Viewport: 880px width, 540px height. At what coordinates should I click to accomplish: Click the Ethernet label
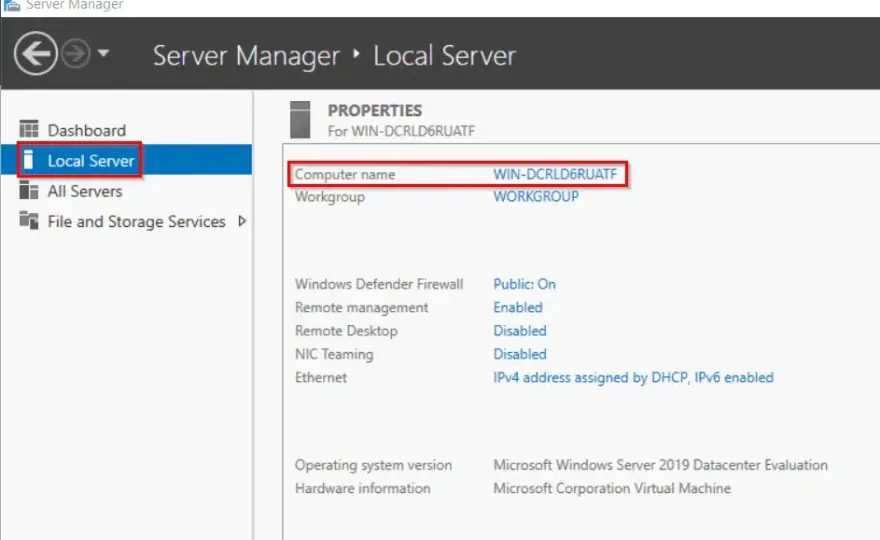[x=321, y=378]
